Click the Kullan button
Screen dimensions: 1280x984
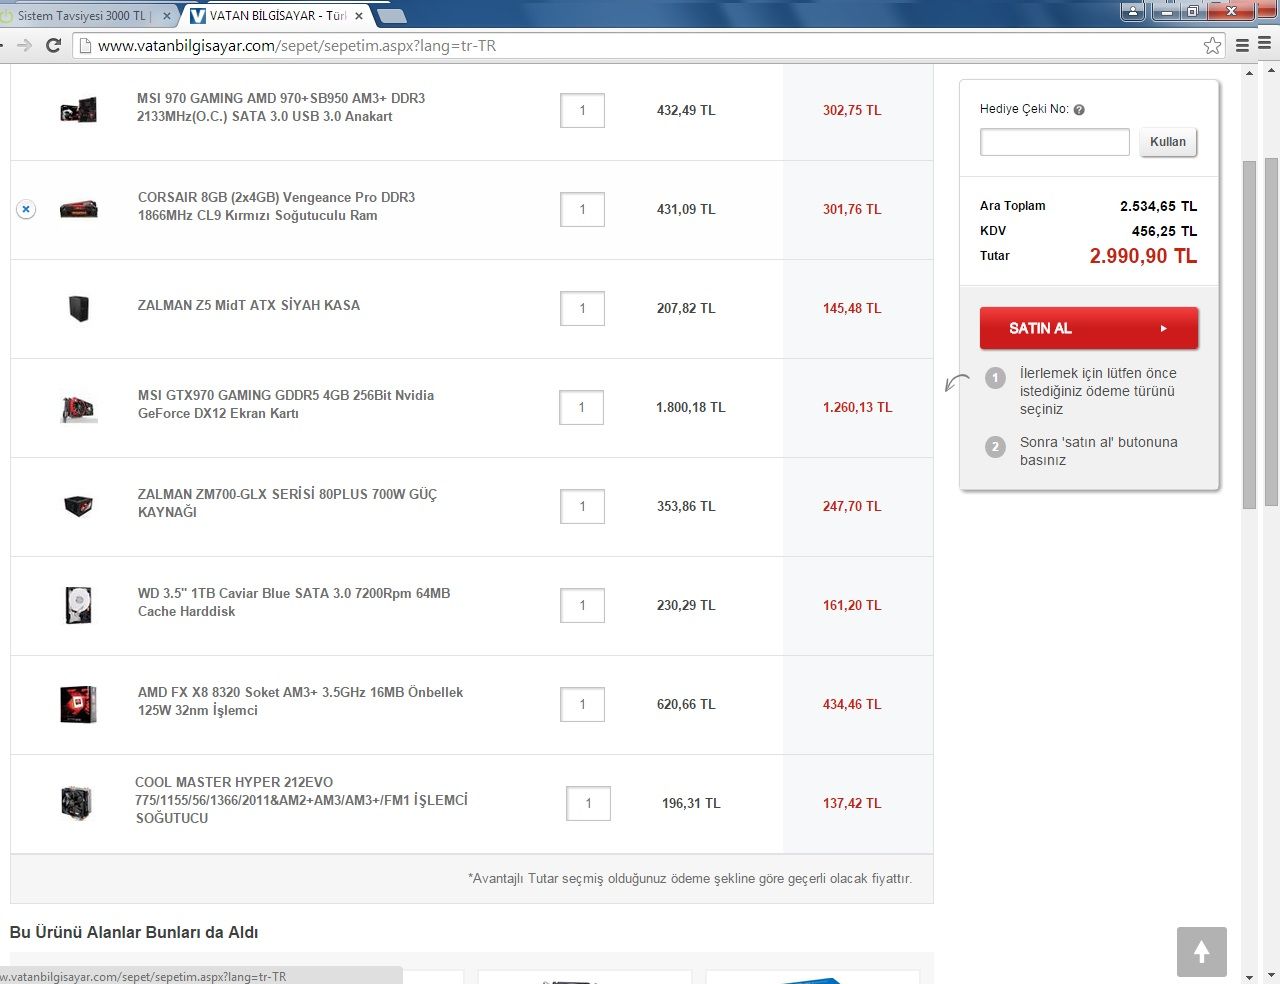[1168, 142]
